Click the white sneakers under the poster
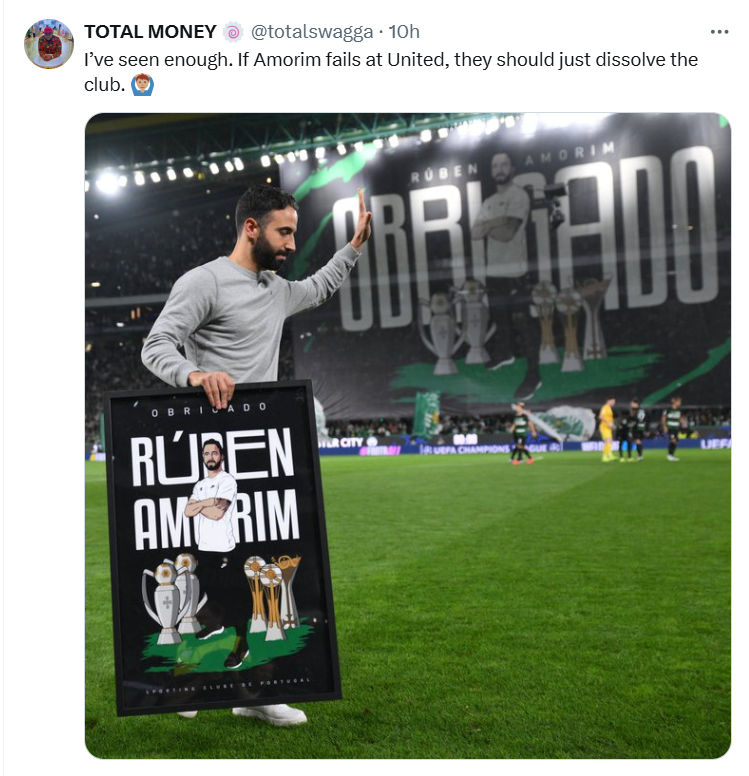Screen dimensions: 749x776 270,714
